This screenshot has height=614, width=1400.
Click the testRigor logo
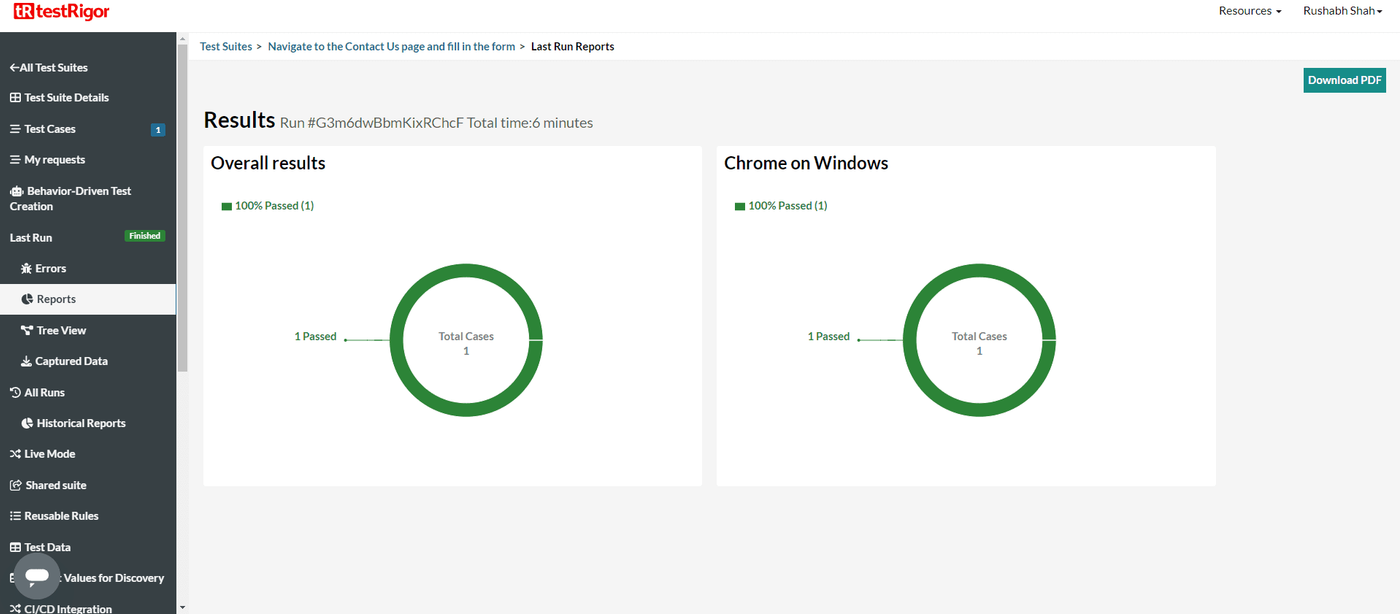click(62, 12)
